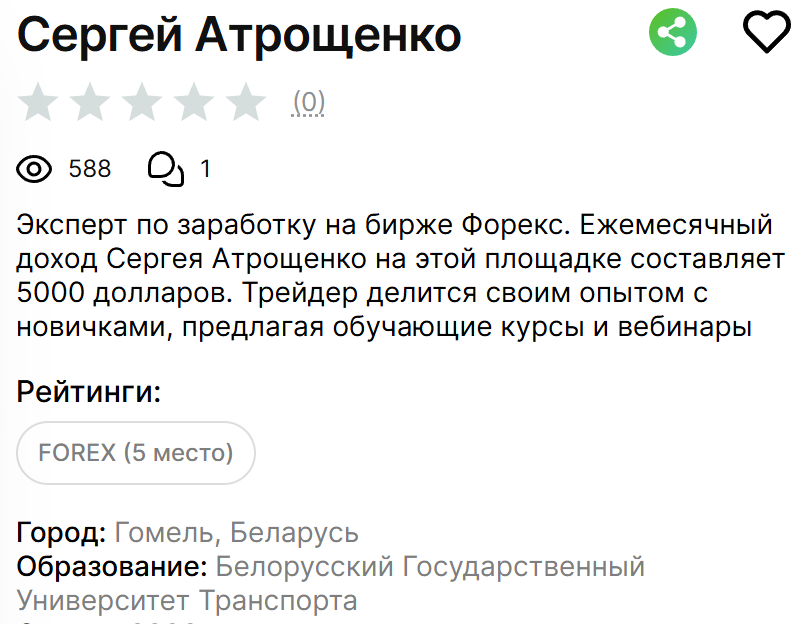Open the Белорусский Государственный Университет Транспорта link
The height and width of the screenshot is (624, 803).
click(x=430, y=566)
